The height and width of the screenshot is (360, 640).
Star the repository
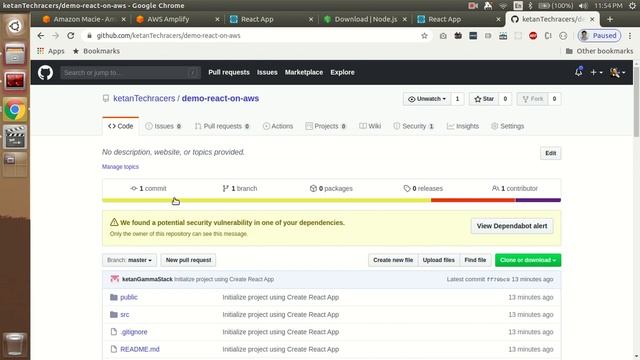484,99
